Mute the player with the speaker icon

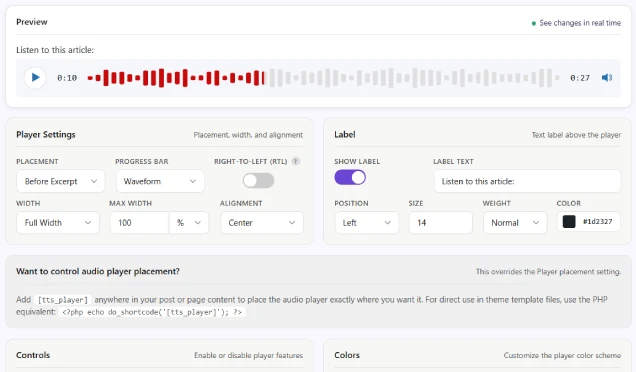coord(607,77)
